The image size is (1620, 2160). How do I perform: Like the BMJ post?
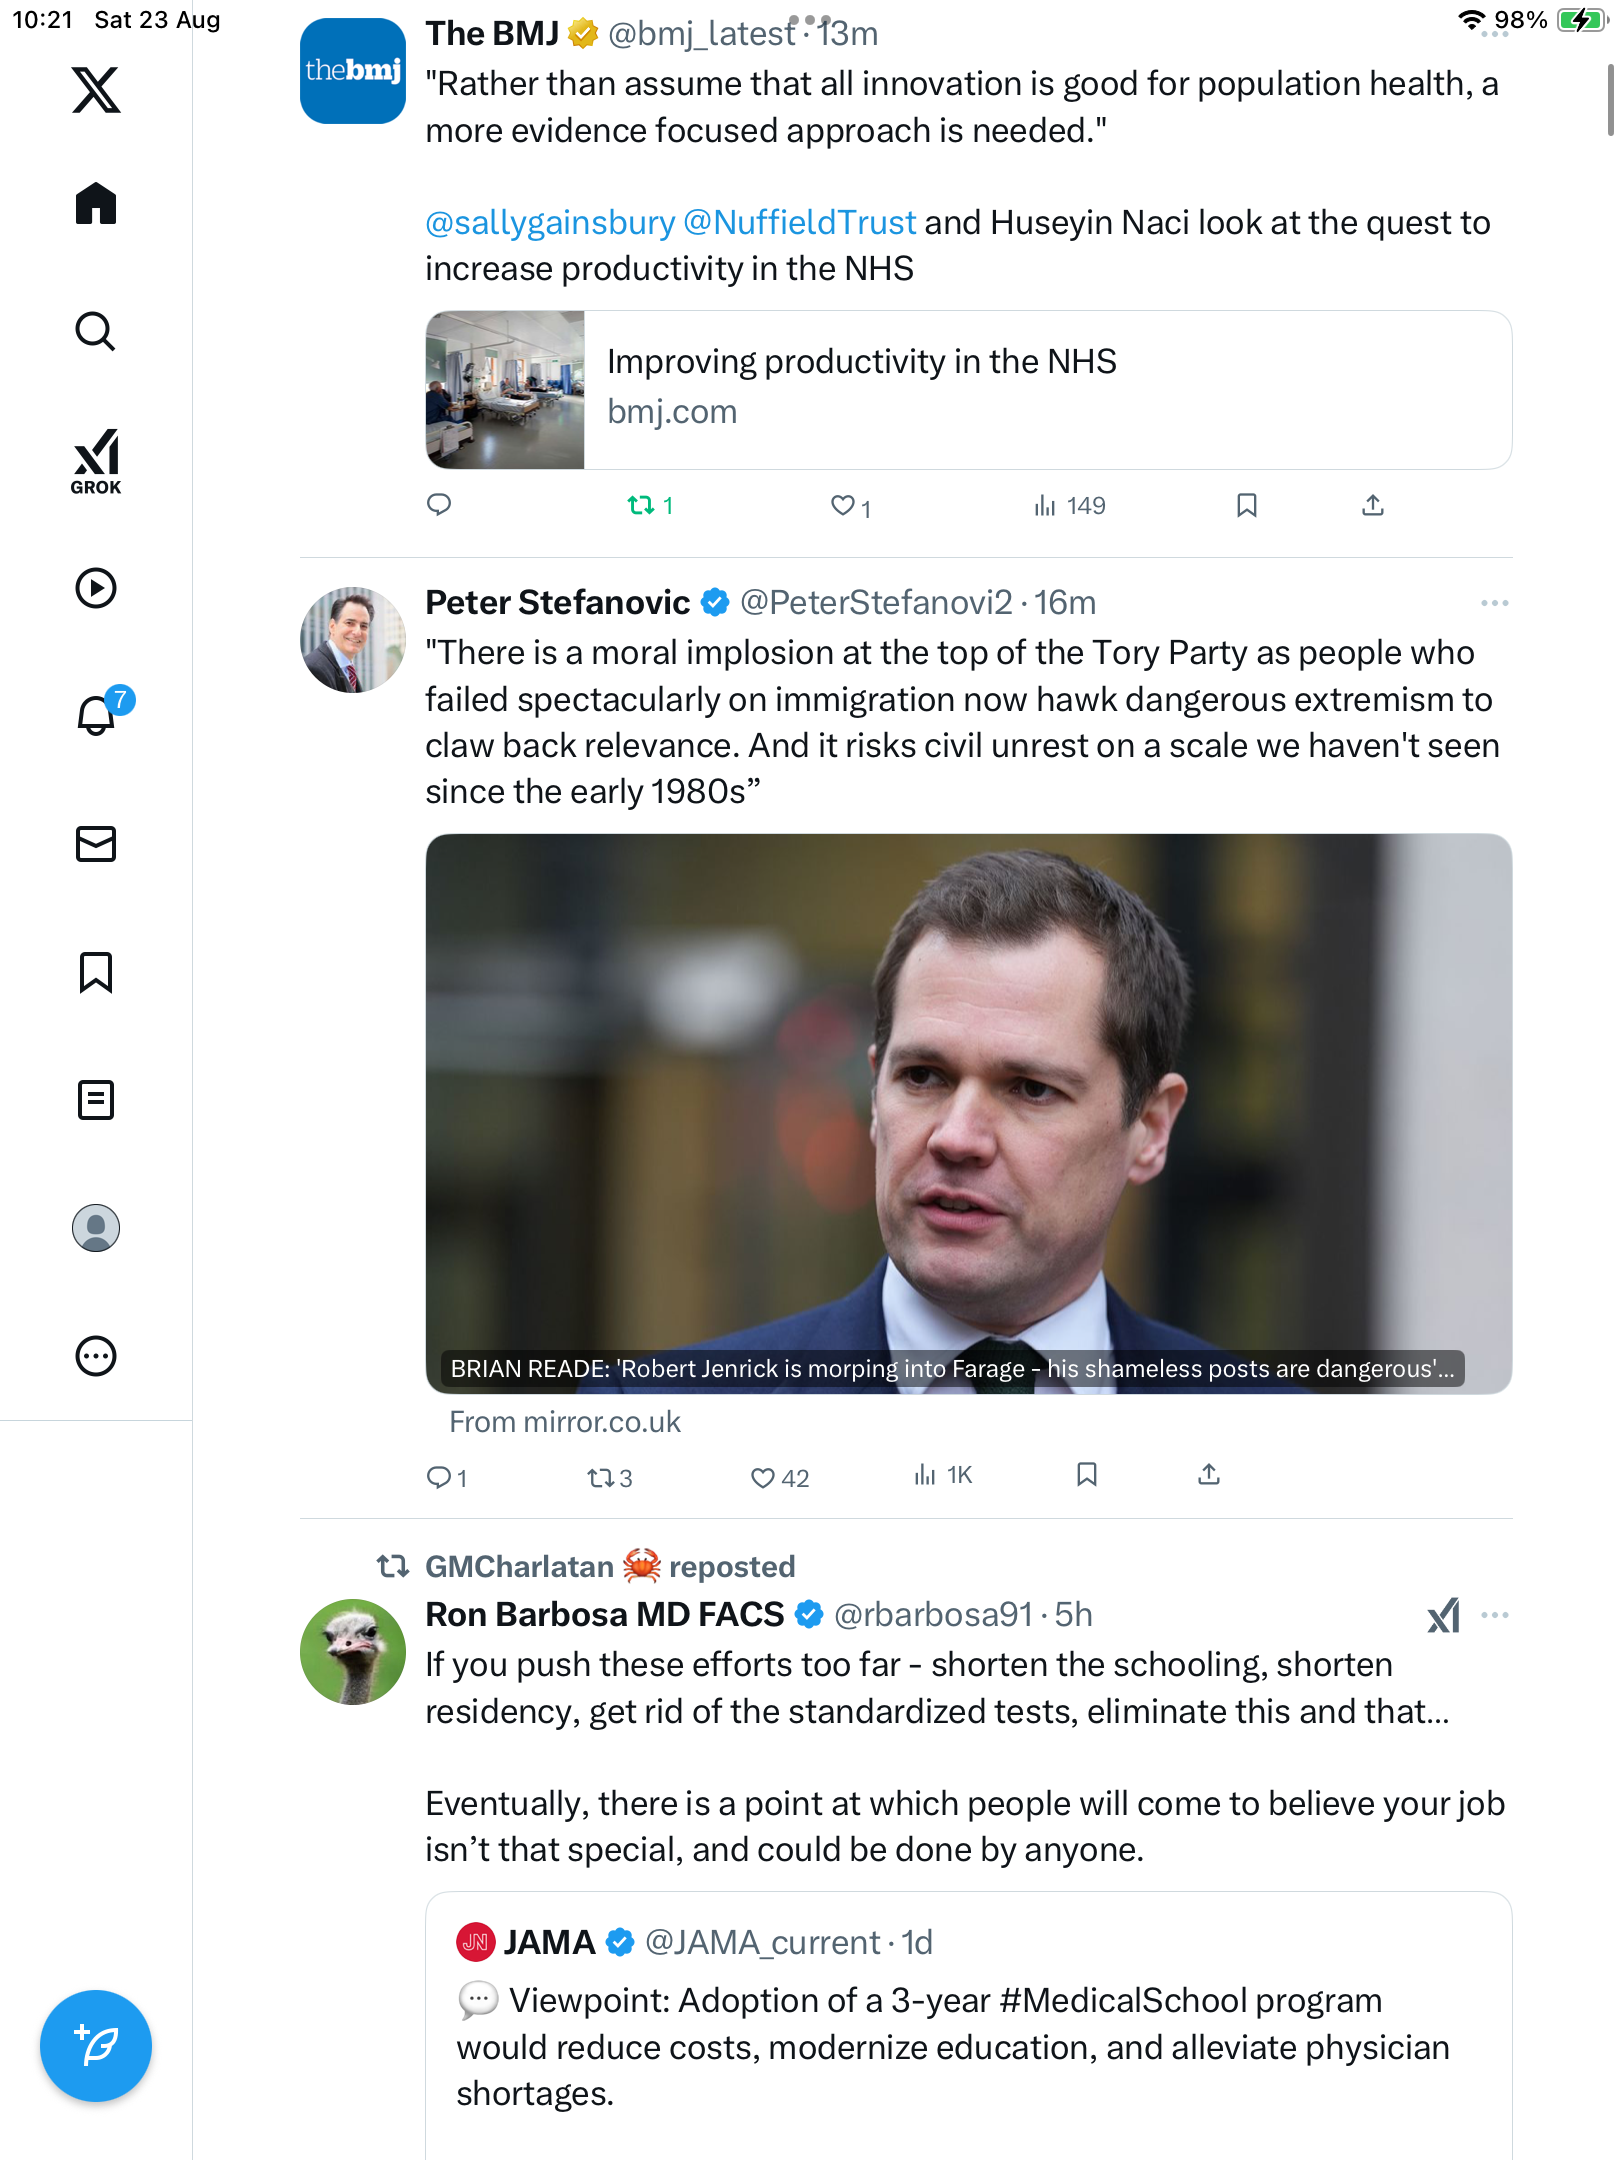tap(843, 506)
